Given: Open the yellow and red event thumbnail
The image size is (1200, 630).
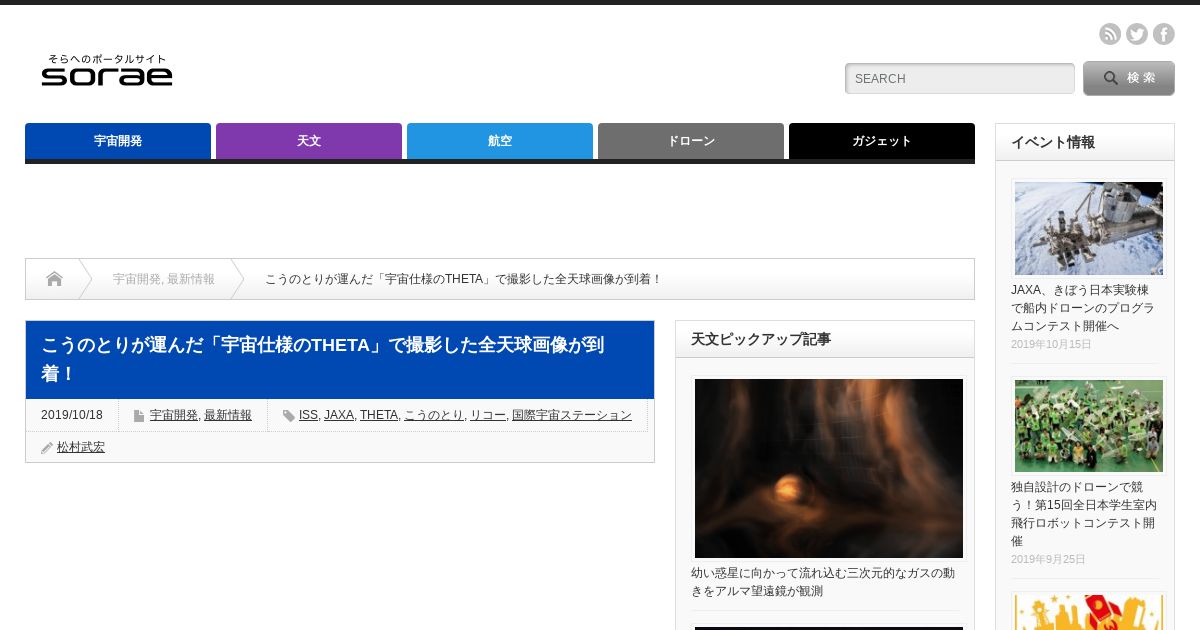Looking at the screenshot, I should [x=1089, y=612].
